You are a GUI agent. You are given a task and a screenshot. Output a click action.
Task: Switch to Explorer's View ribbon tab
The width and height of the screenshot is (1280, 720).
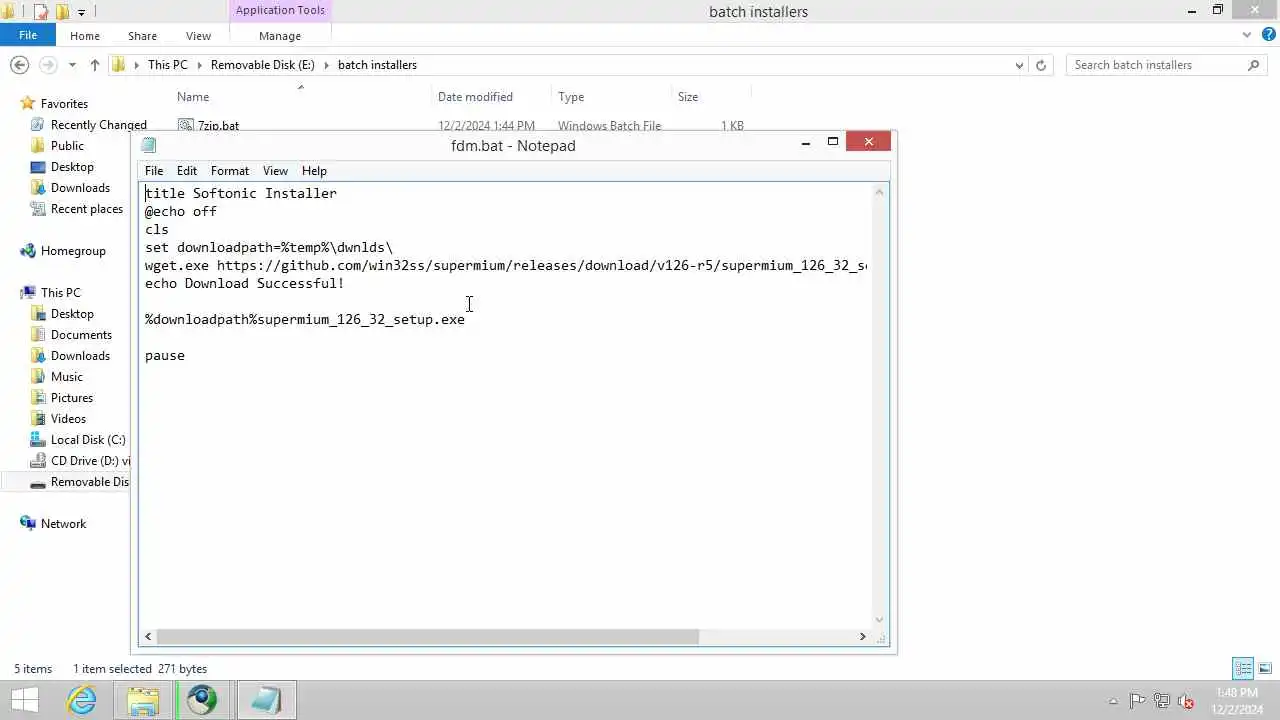pyautogui.click(x=198, y=36)
